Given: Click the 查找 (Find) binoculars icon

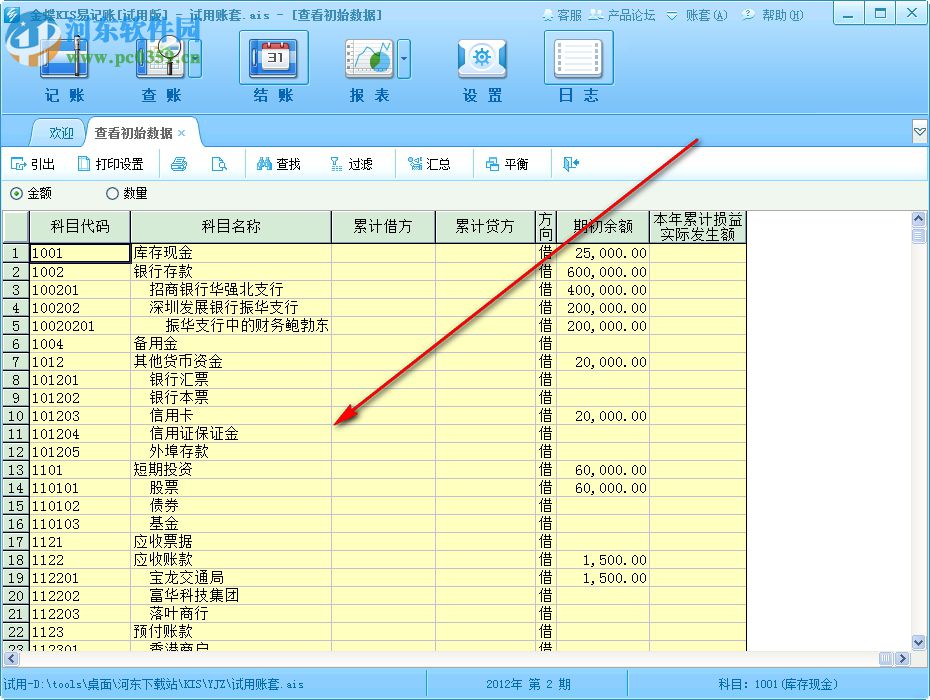Looking at the screenshot, I should (x=264, y=163).
